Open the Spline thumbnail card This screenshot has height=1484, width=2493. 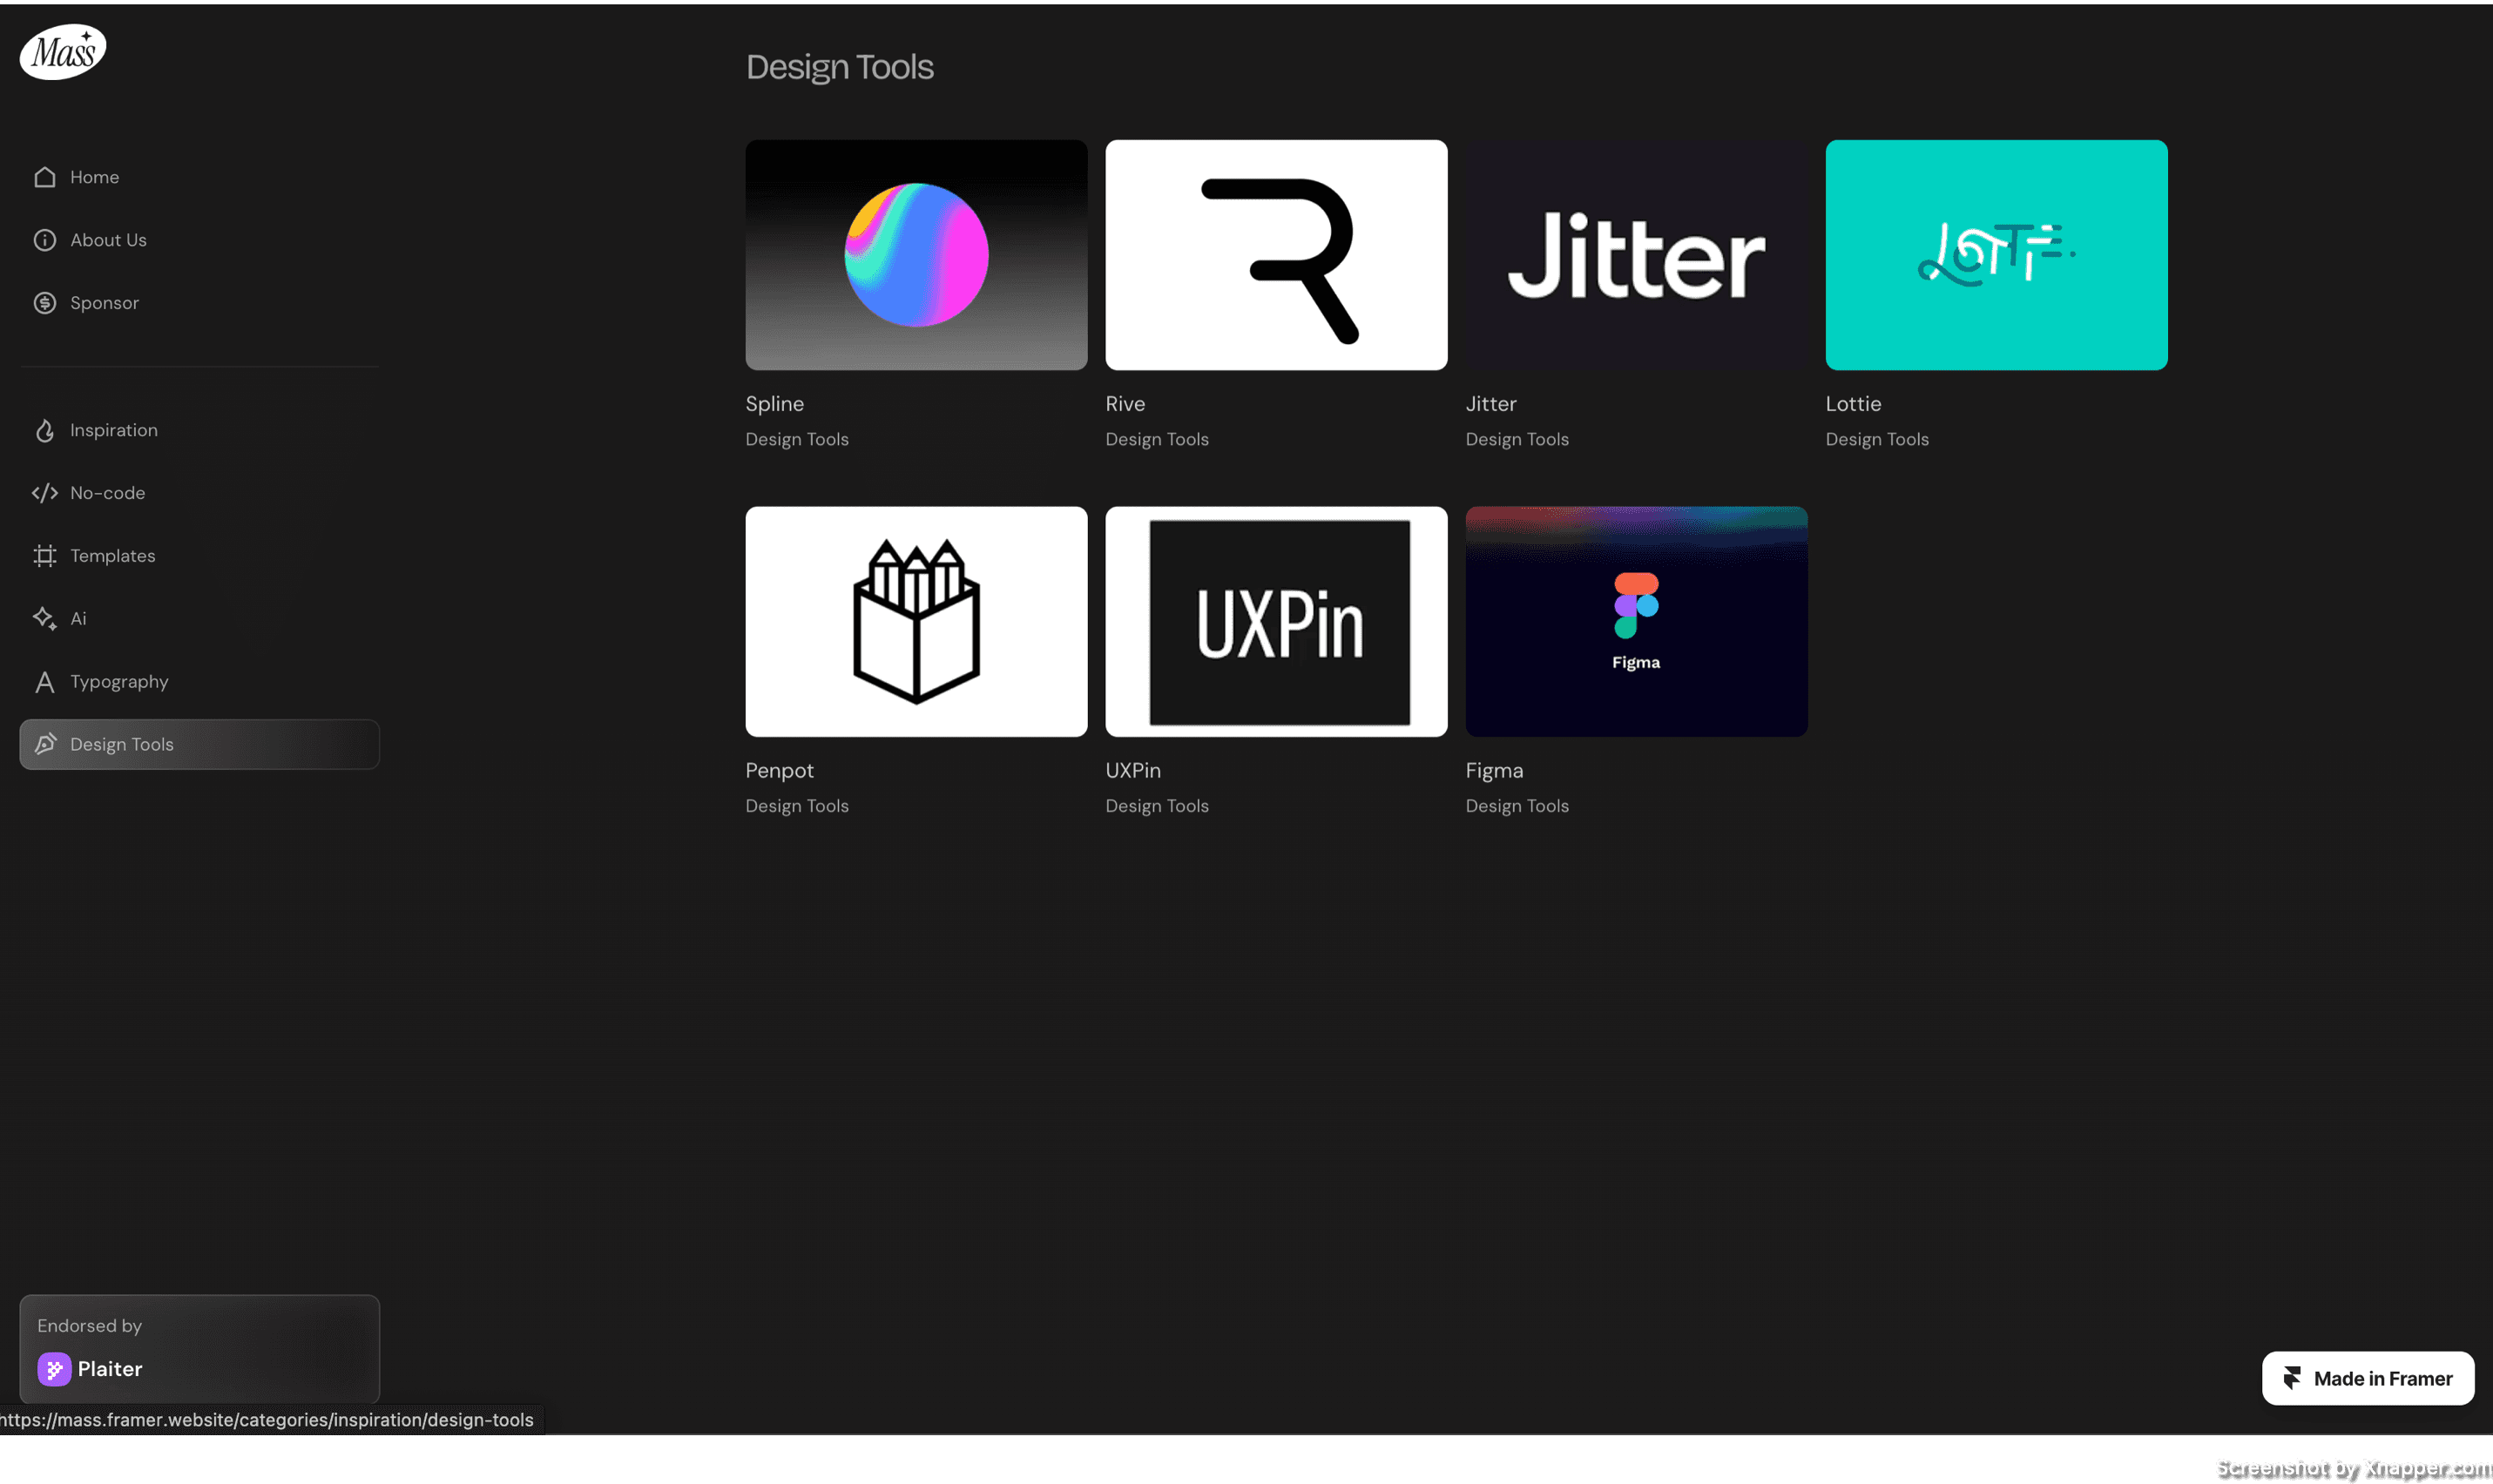tap(916, 255)
